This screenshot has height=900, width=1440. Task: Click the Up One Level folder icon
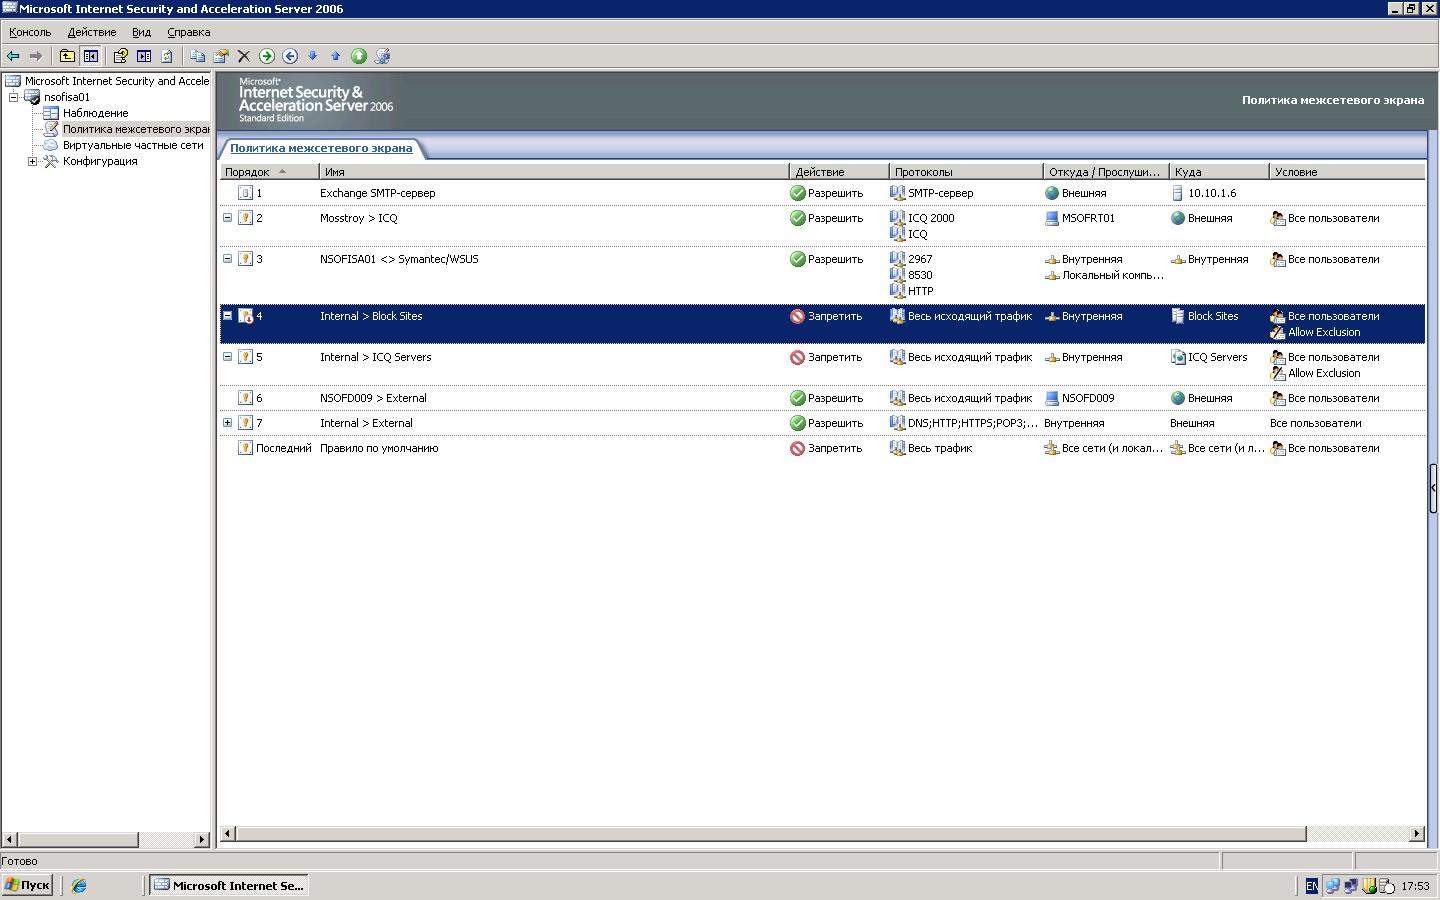pyautogui.click(x=67, y=56)
